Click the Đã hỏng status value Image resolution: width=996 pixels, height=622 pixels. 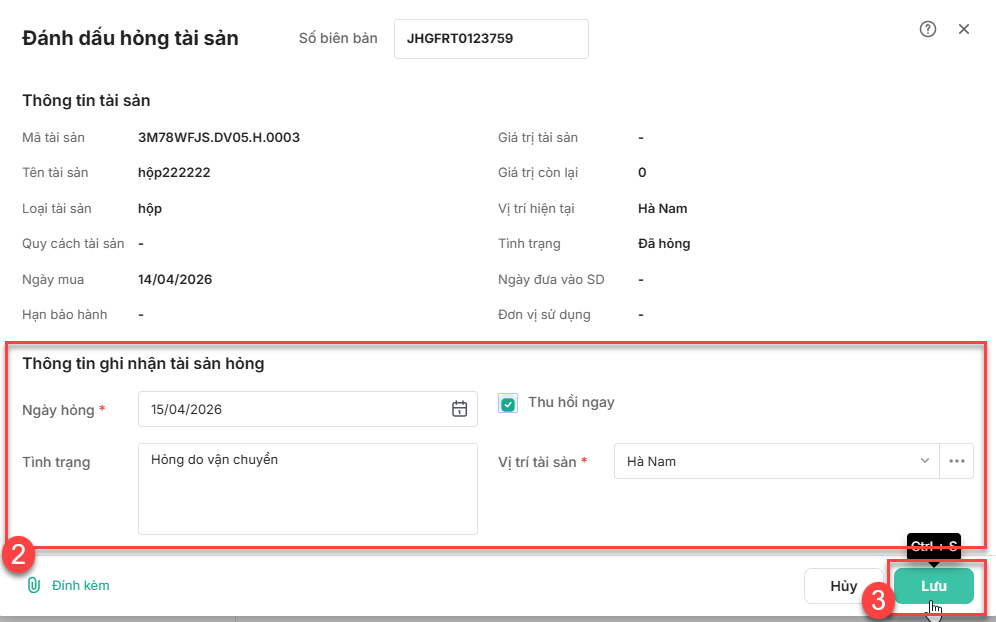pos(664,243)
